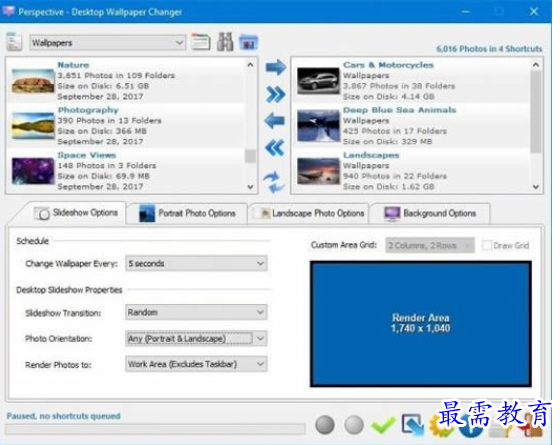Click the right list's scroll down arrow

[x=536, y=187]
